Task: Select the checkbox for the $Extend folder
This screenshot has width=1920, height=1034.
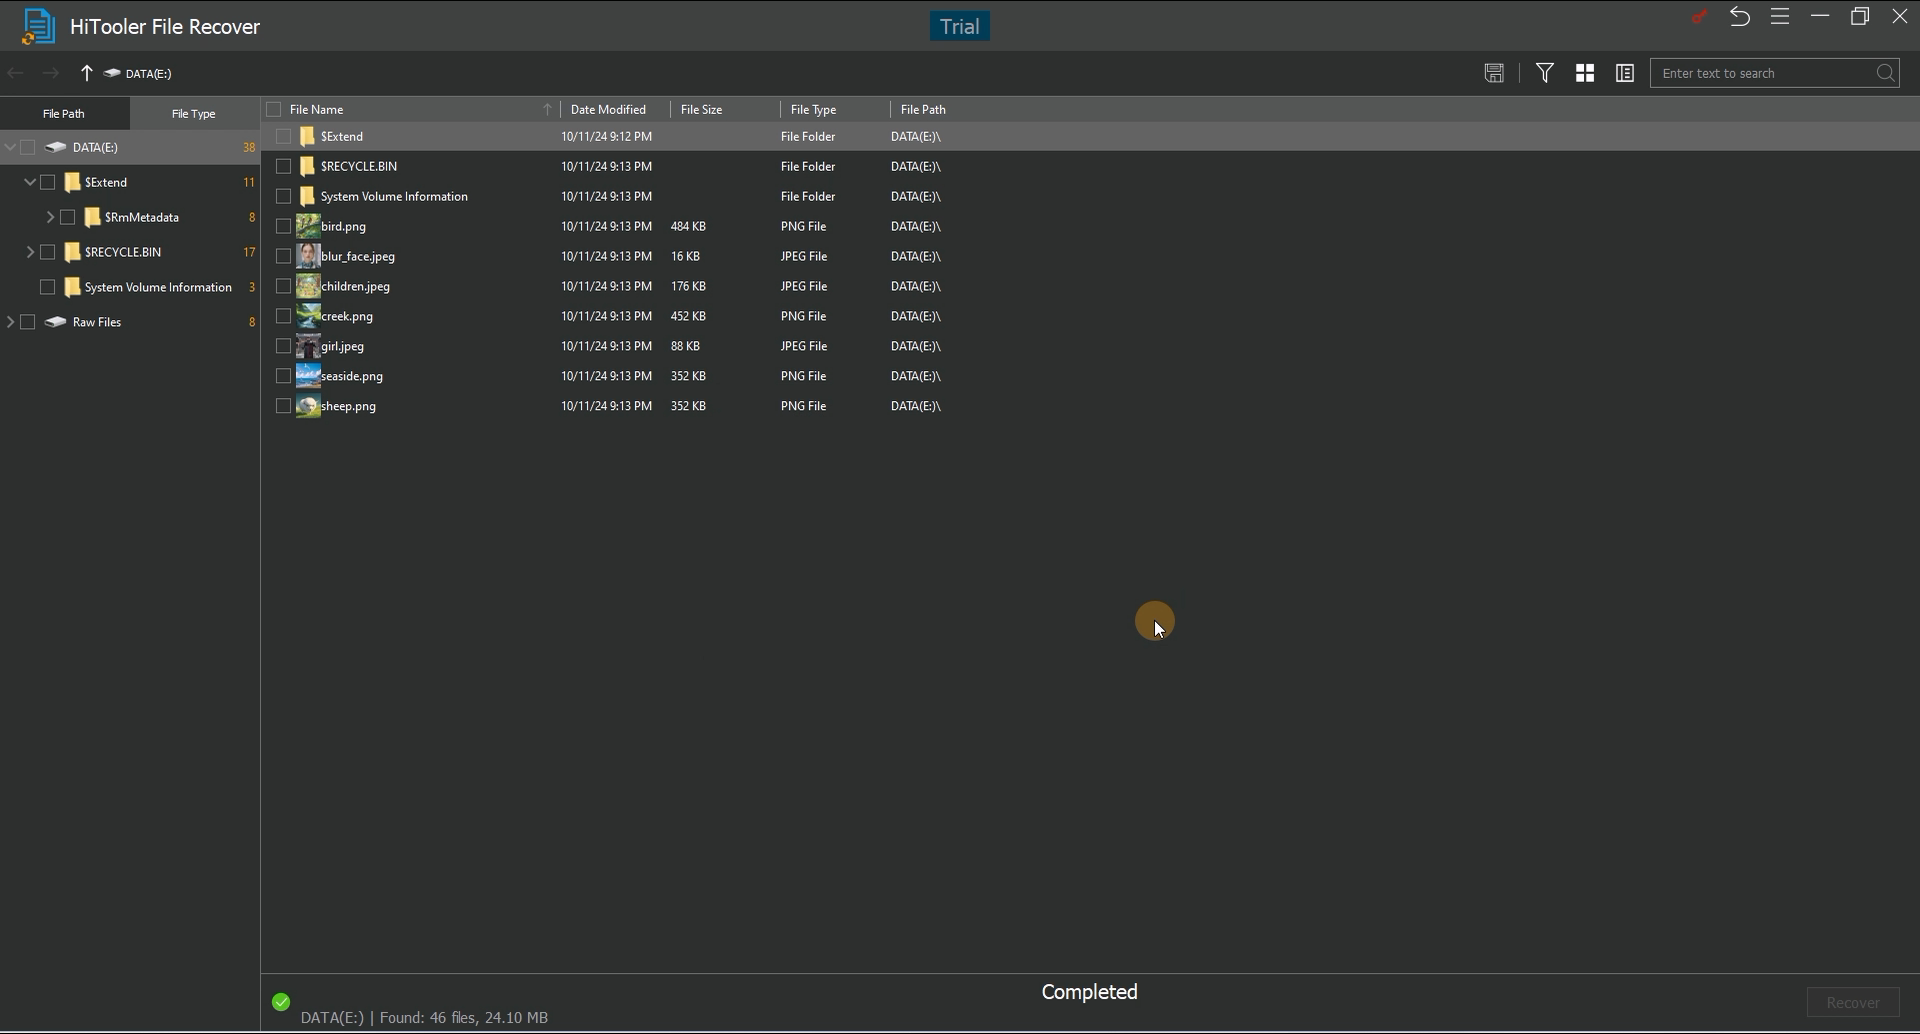Action: coord(47,182)
